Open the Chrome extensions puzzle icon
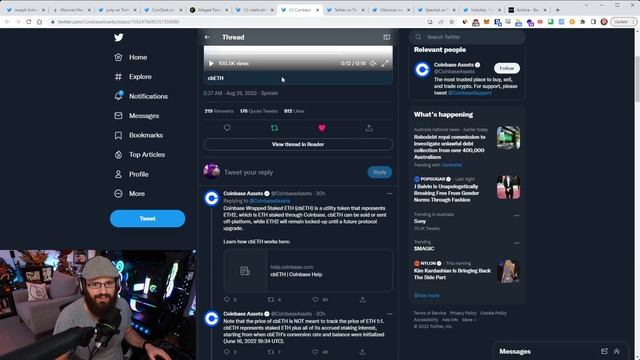Viewport: 640px width, 360px height. pyautogui.click(x=583, y=22)
